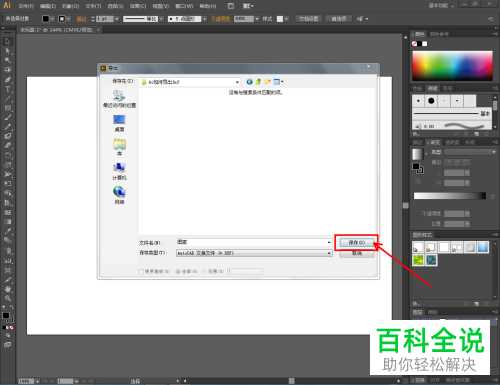
Task: Open 网络 in the dialog sidebar
Action: tap(119, 195)
